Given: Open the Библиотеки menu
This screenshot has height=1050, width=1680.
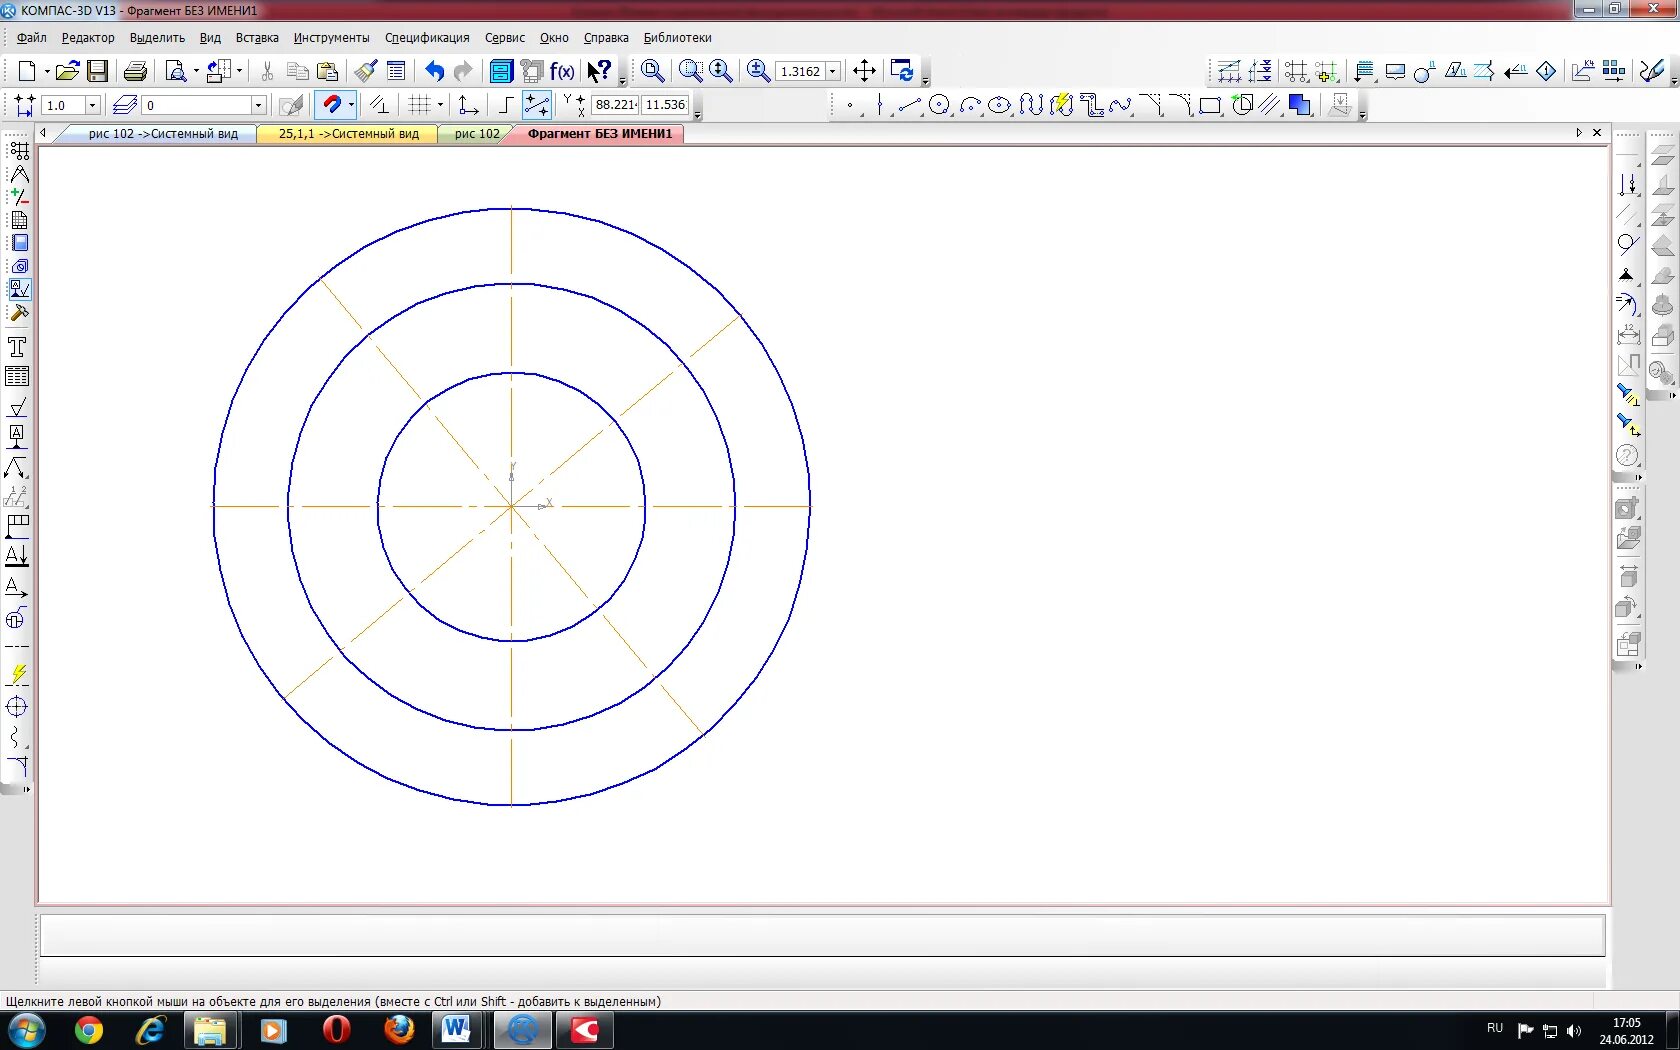Looking at the screenshot, I should click(677, 38).
